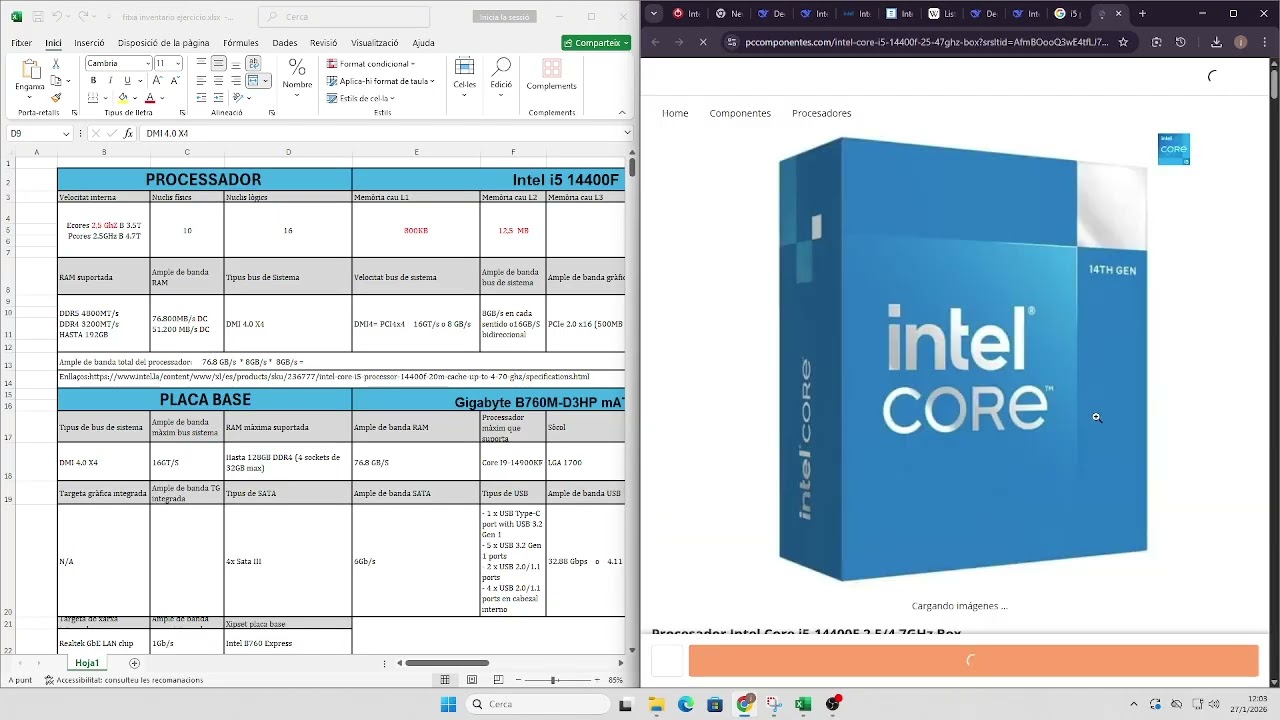Expand the Cel·les group menu

tap(464, 74)
